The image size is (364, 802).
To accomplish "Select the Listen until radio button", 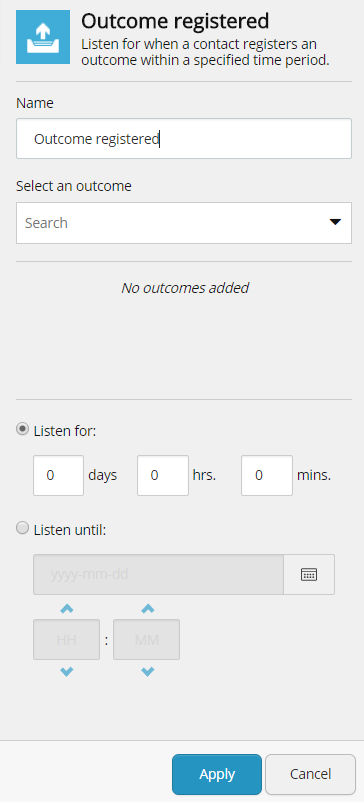I will [x=22, y=528].
